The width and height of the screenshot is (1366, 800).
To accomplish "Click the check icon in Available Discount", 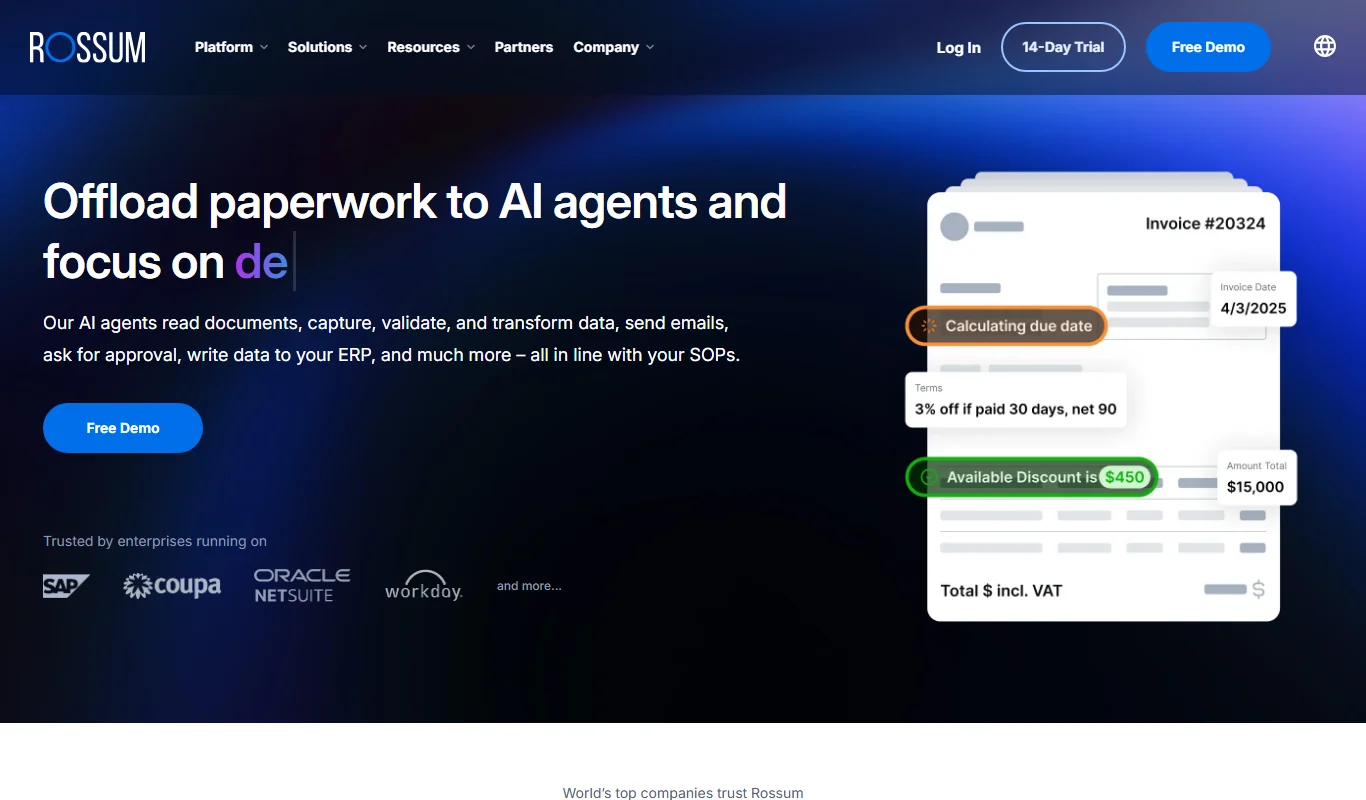I will point(928,477).
